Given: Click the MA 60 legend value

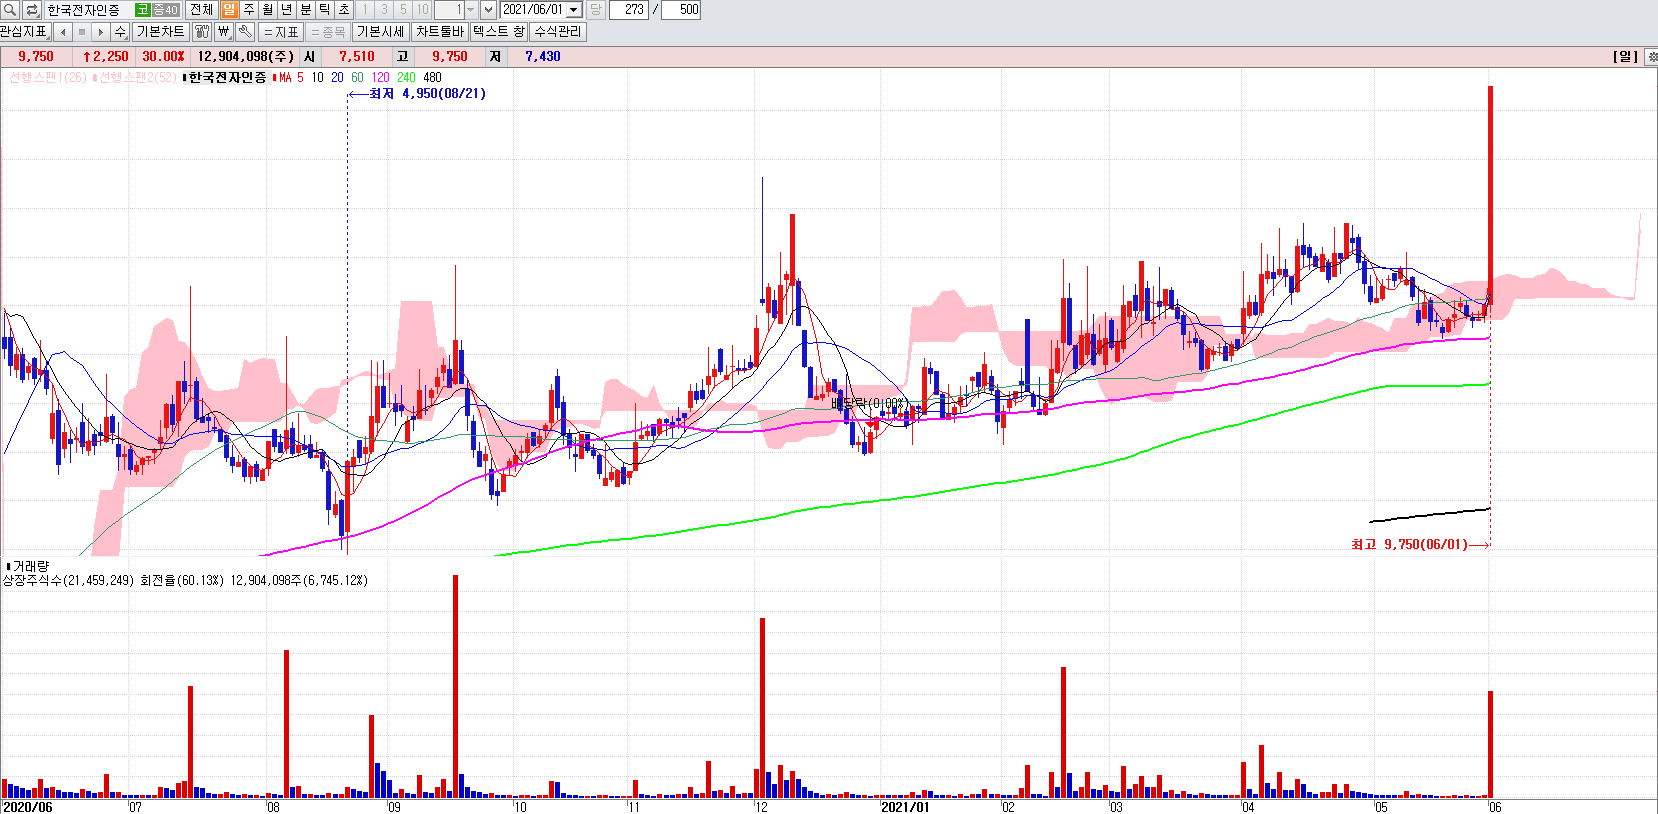Looking at the screenshot, I should coord(358,78).
